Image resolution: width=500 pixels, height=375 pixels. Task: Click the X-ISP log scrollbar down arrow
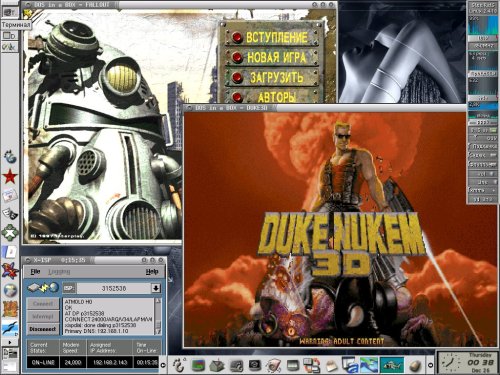(x=158, y=332)
